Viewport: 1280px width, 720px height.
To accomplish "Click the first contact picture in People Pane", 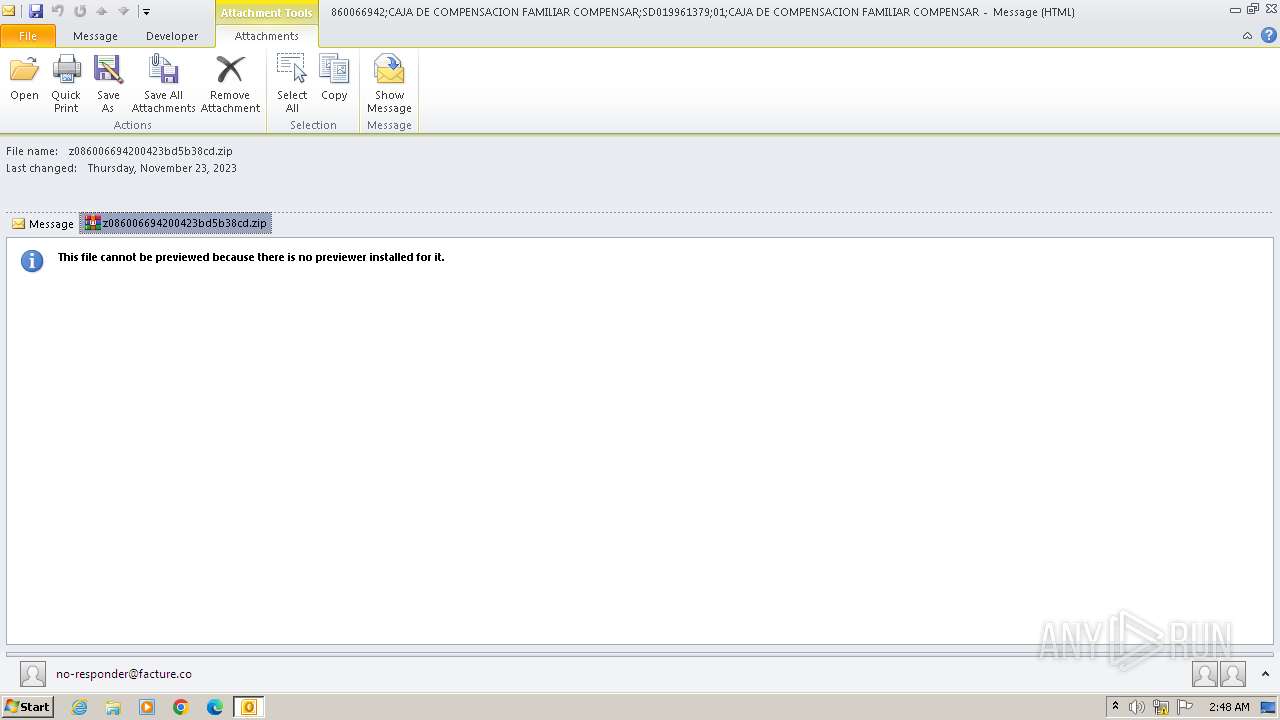I will 1205,674.
